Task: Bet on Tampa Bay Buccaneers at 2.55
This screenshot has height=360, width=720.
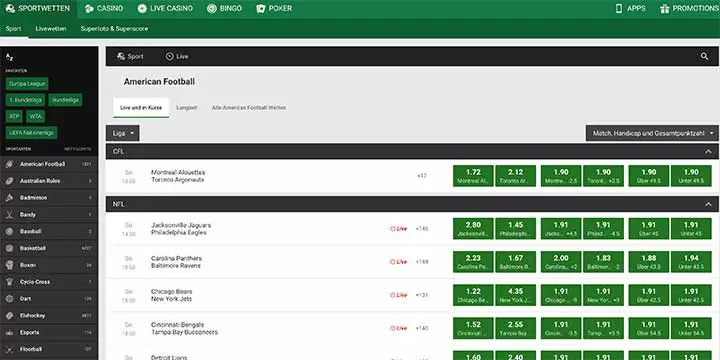Action: point(515,328)
